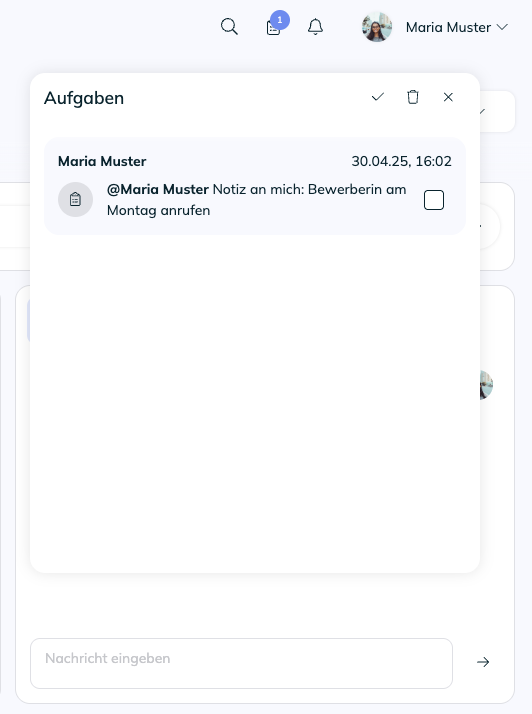532x714 pixels.
Task: Open the tasks clipboard icon in header
Action: click(x=273, y=29)
